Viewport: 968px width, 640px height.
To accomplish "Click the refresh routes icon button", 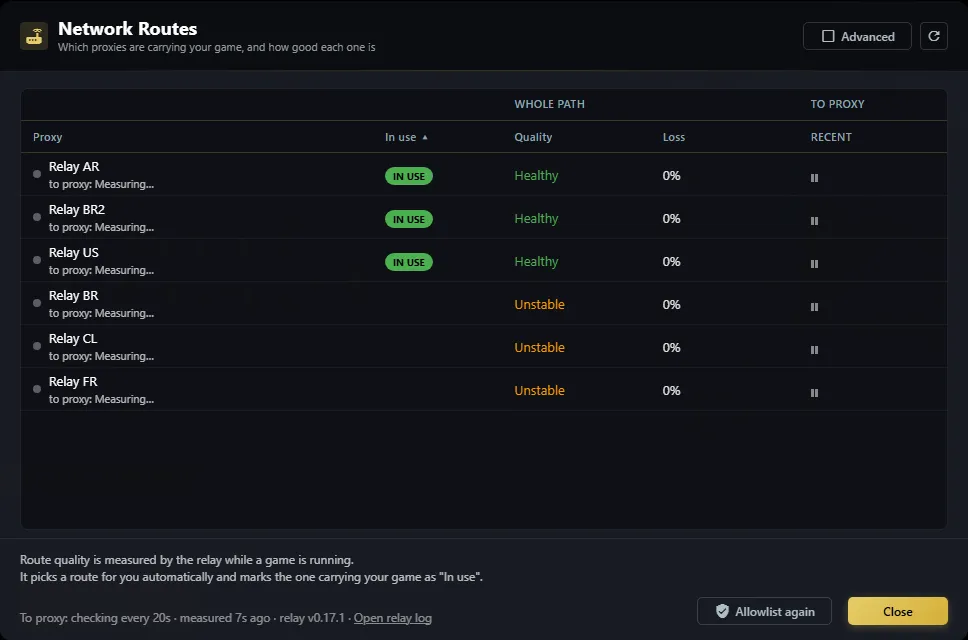I will point(933,36).
